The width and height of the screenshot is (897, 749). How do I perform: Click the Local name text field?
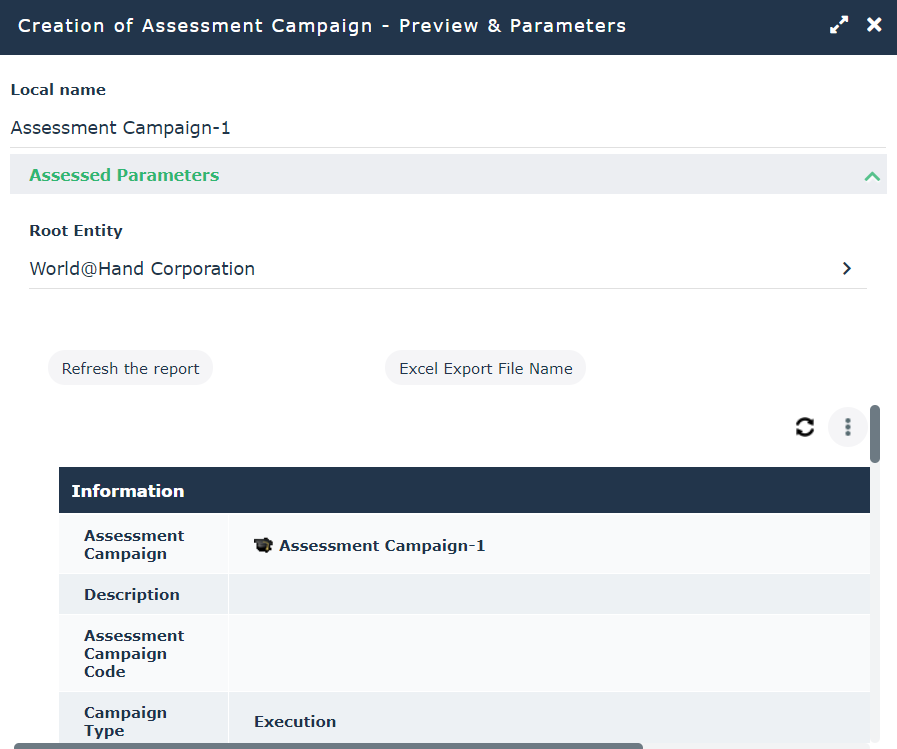447,128
